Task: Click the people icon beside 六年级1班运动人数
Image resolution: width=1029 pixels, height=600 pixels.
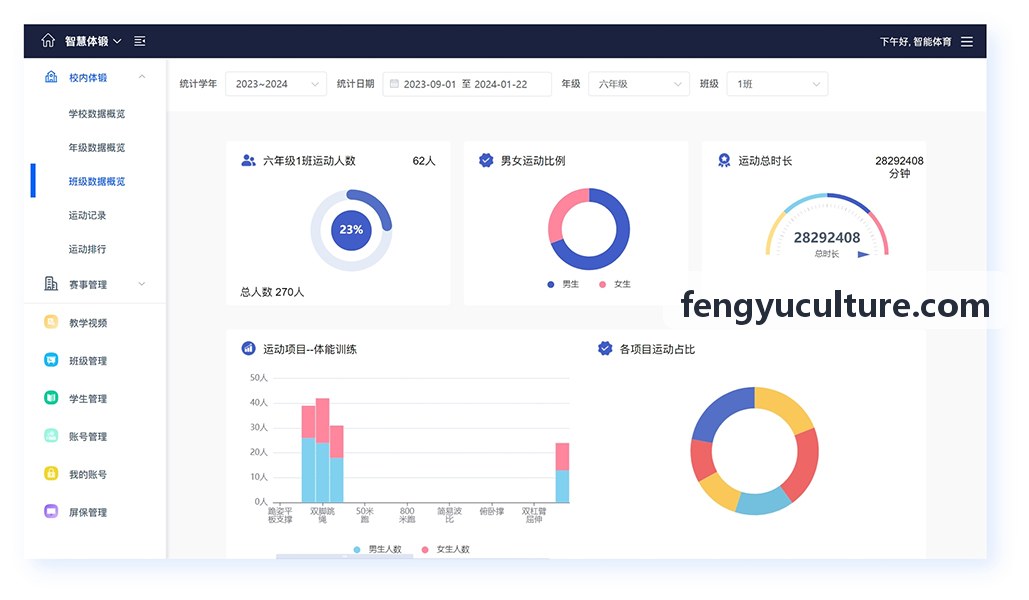Action: point(248,160)
